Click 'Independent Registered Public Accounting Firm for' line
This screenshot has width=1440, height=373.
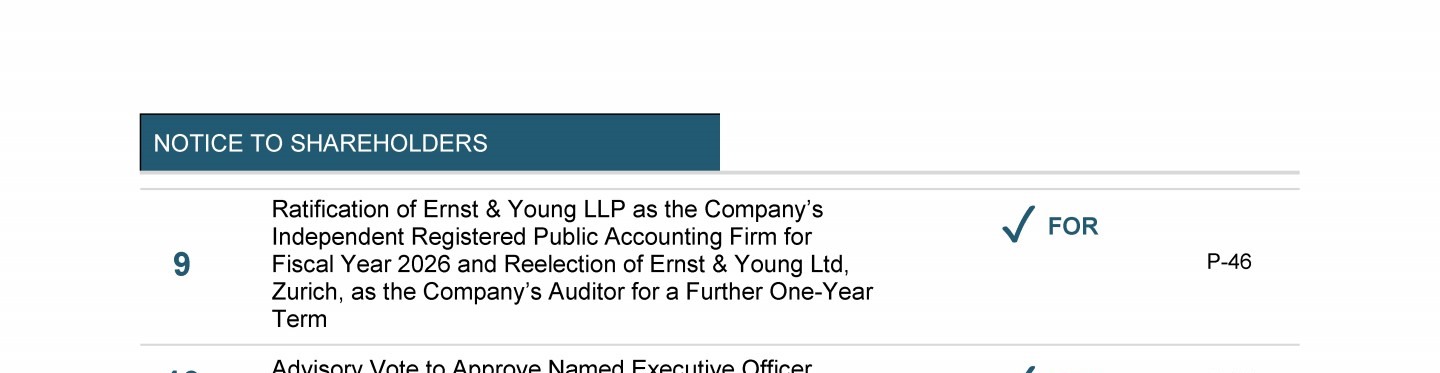click(542, 237)
